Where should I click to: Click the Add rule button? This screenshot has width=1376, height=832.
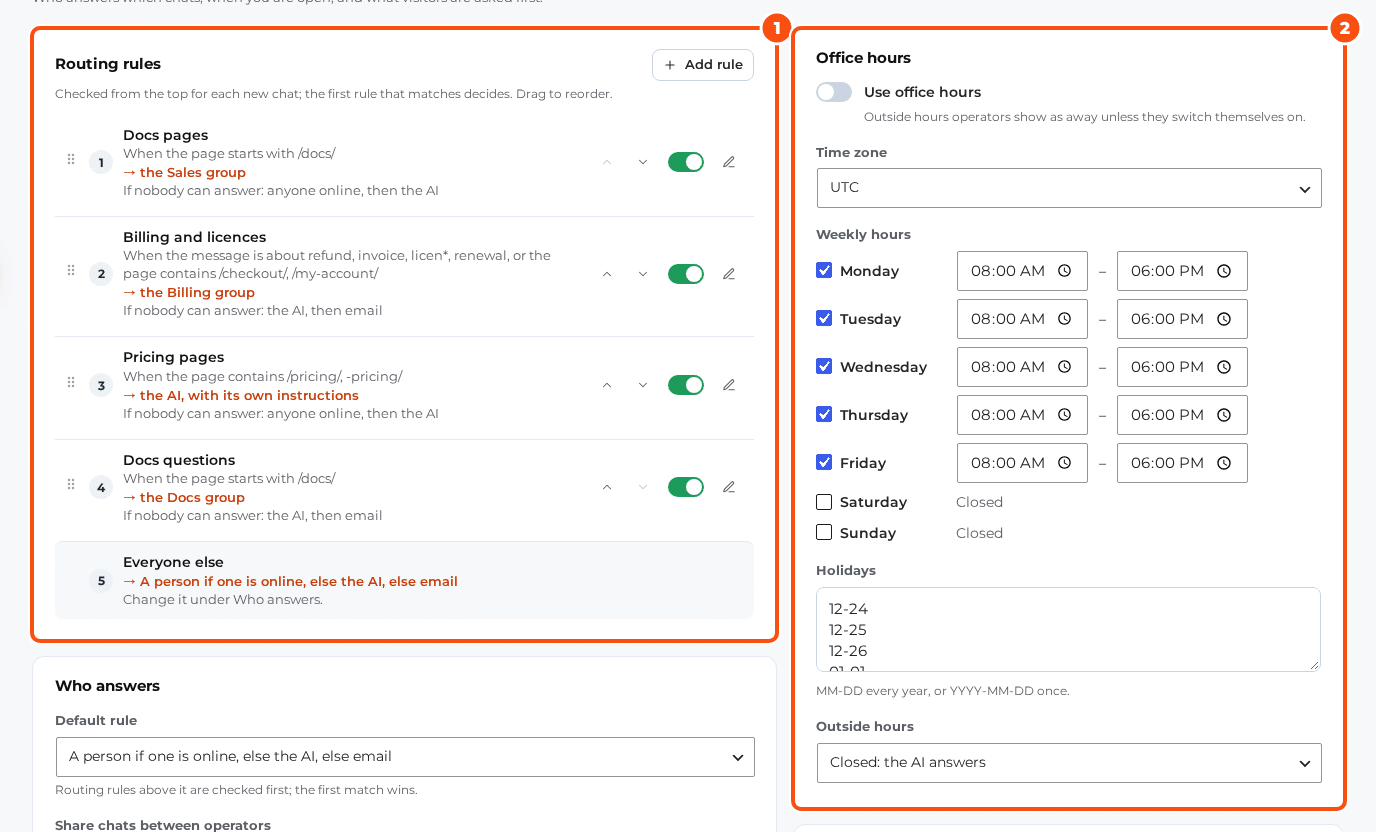pos(703,65)
